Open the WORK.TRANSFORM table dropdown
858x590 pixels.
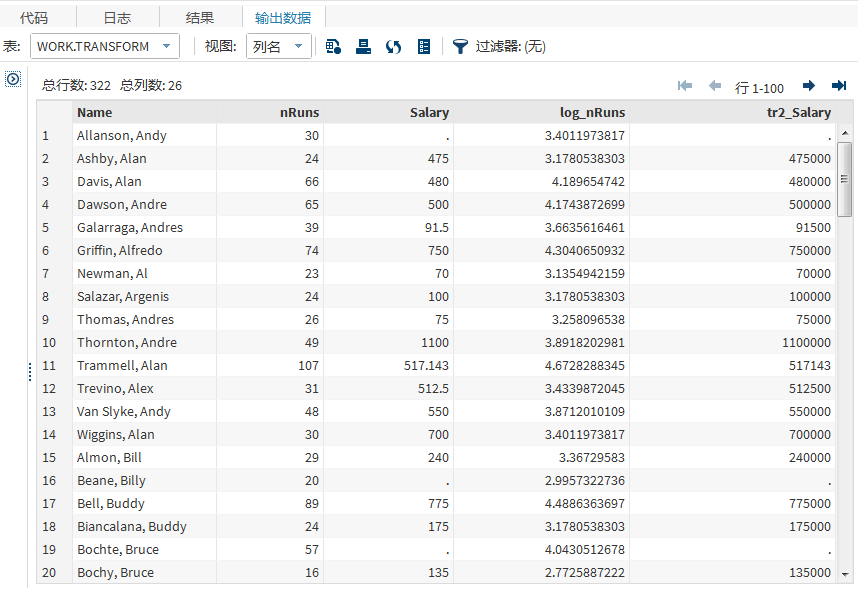[105, 46]
